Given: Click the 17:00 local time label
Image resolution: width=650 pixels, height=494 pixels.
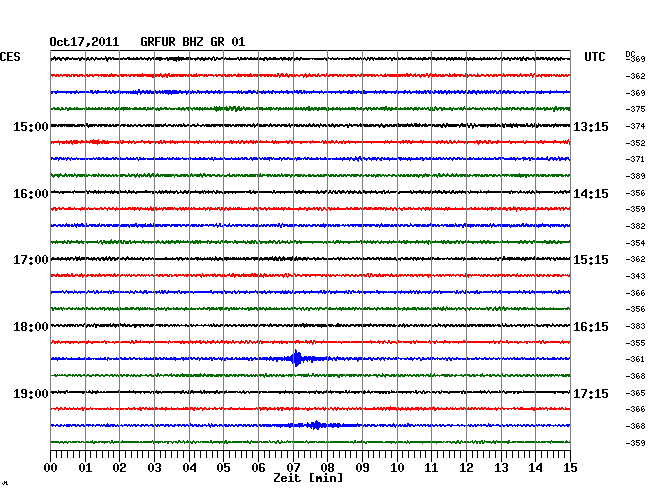Looking at the screenshot, I should pos(31,260).
